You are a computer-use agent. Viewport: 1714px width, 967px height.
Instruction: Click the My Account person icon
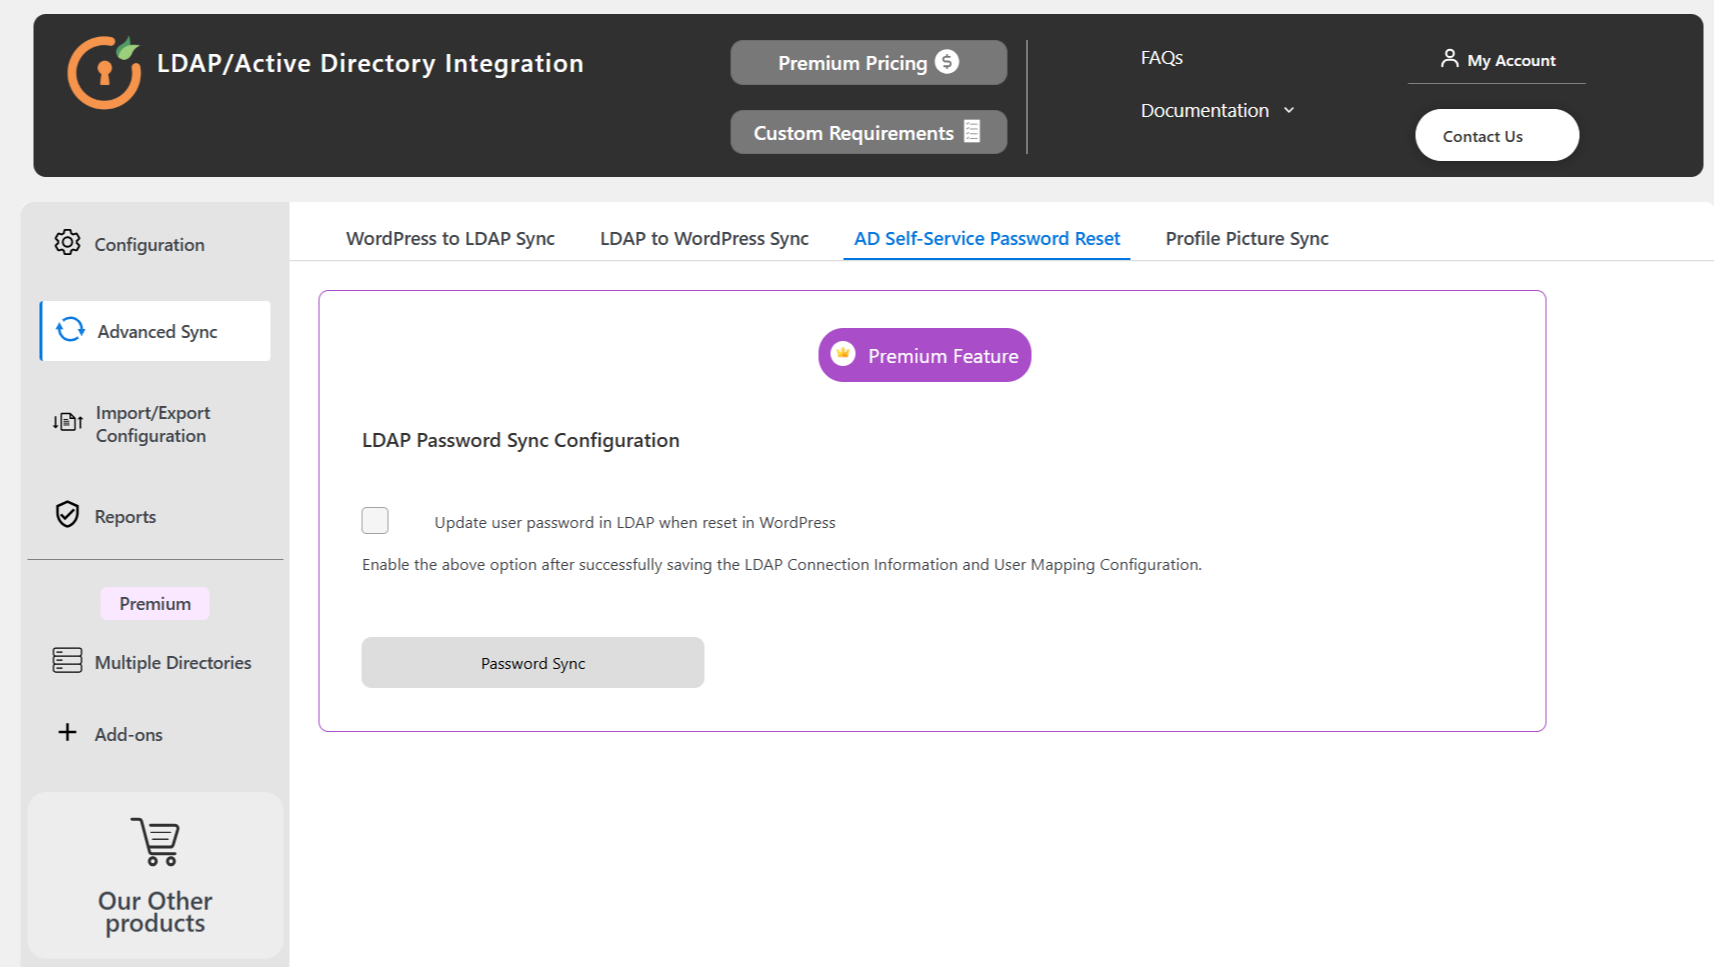point(1449,59)
